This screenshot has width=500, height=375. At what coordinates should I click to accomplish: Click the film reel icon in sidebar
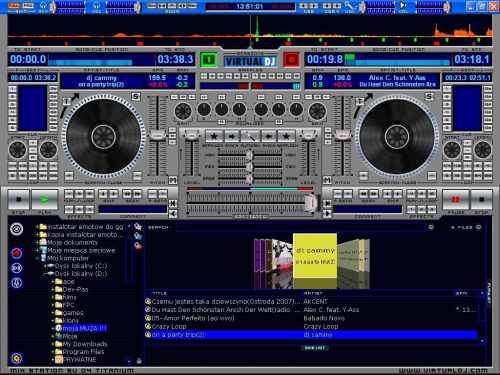coord(17,268)
